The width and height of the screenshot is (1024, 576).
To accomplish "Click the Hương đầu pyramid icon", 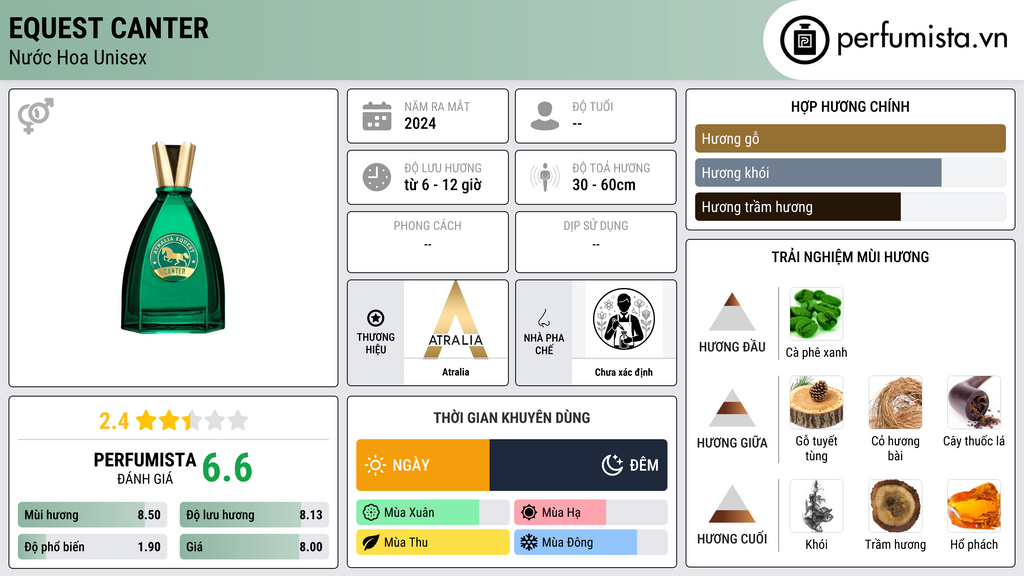I will (732, 312).
